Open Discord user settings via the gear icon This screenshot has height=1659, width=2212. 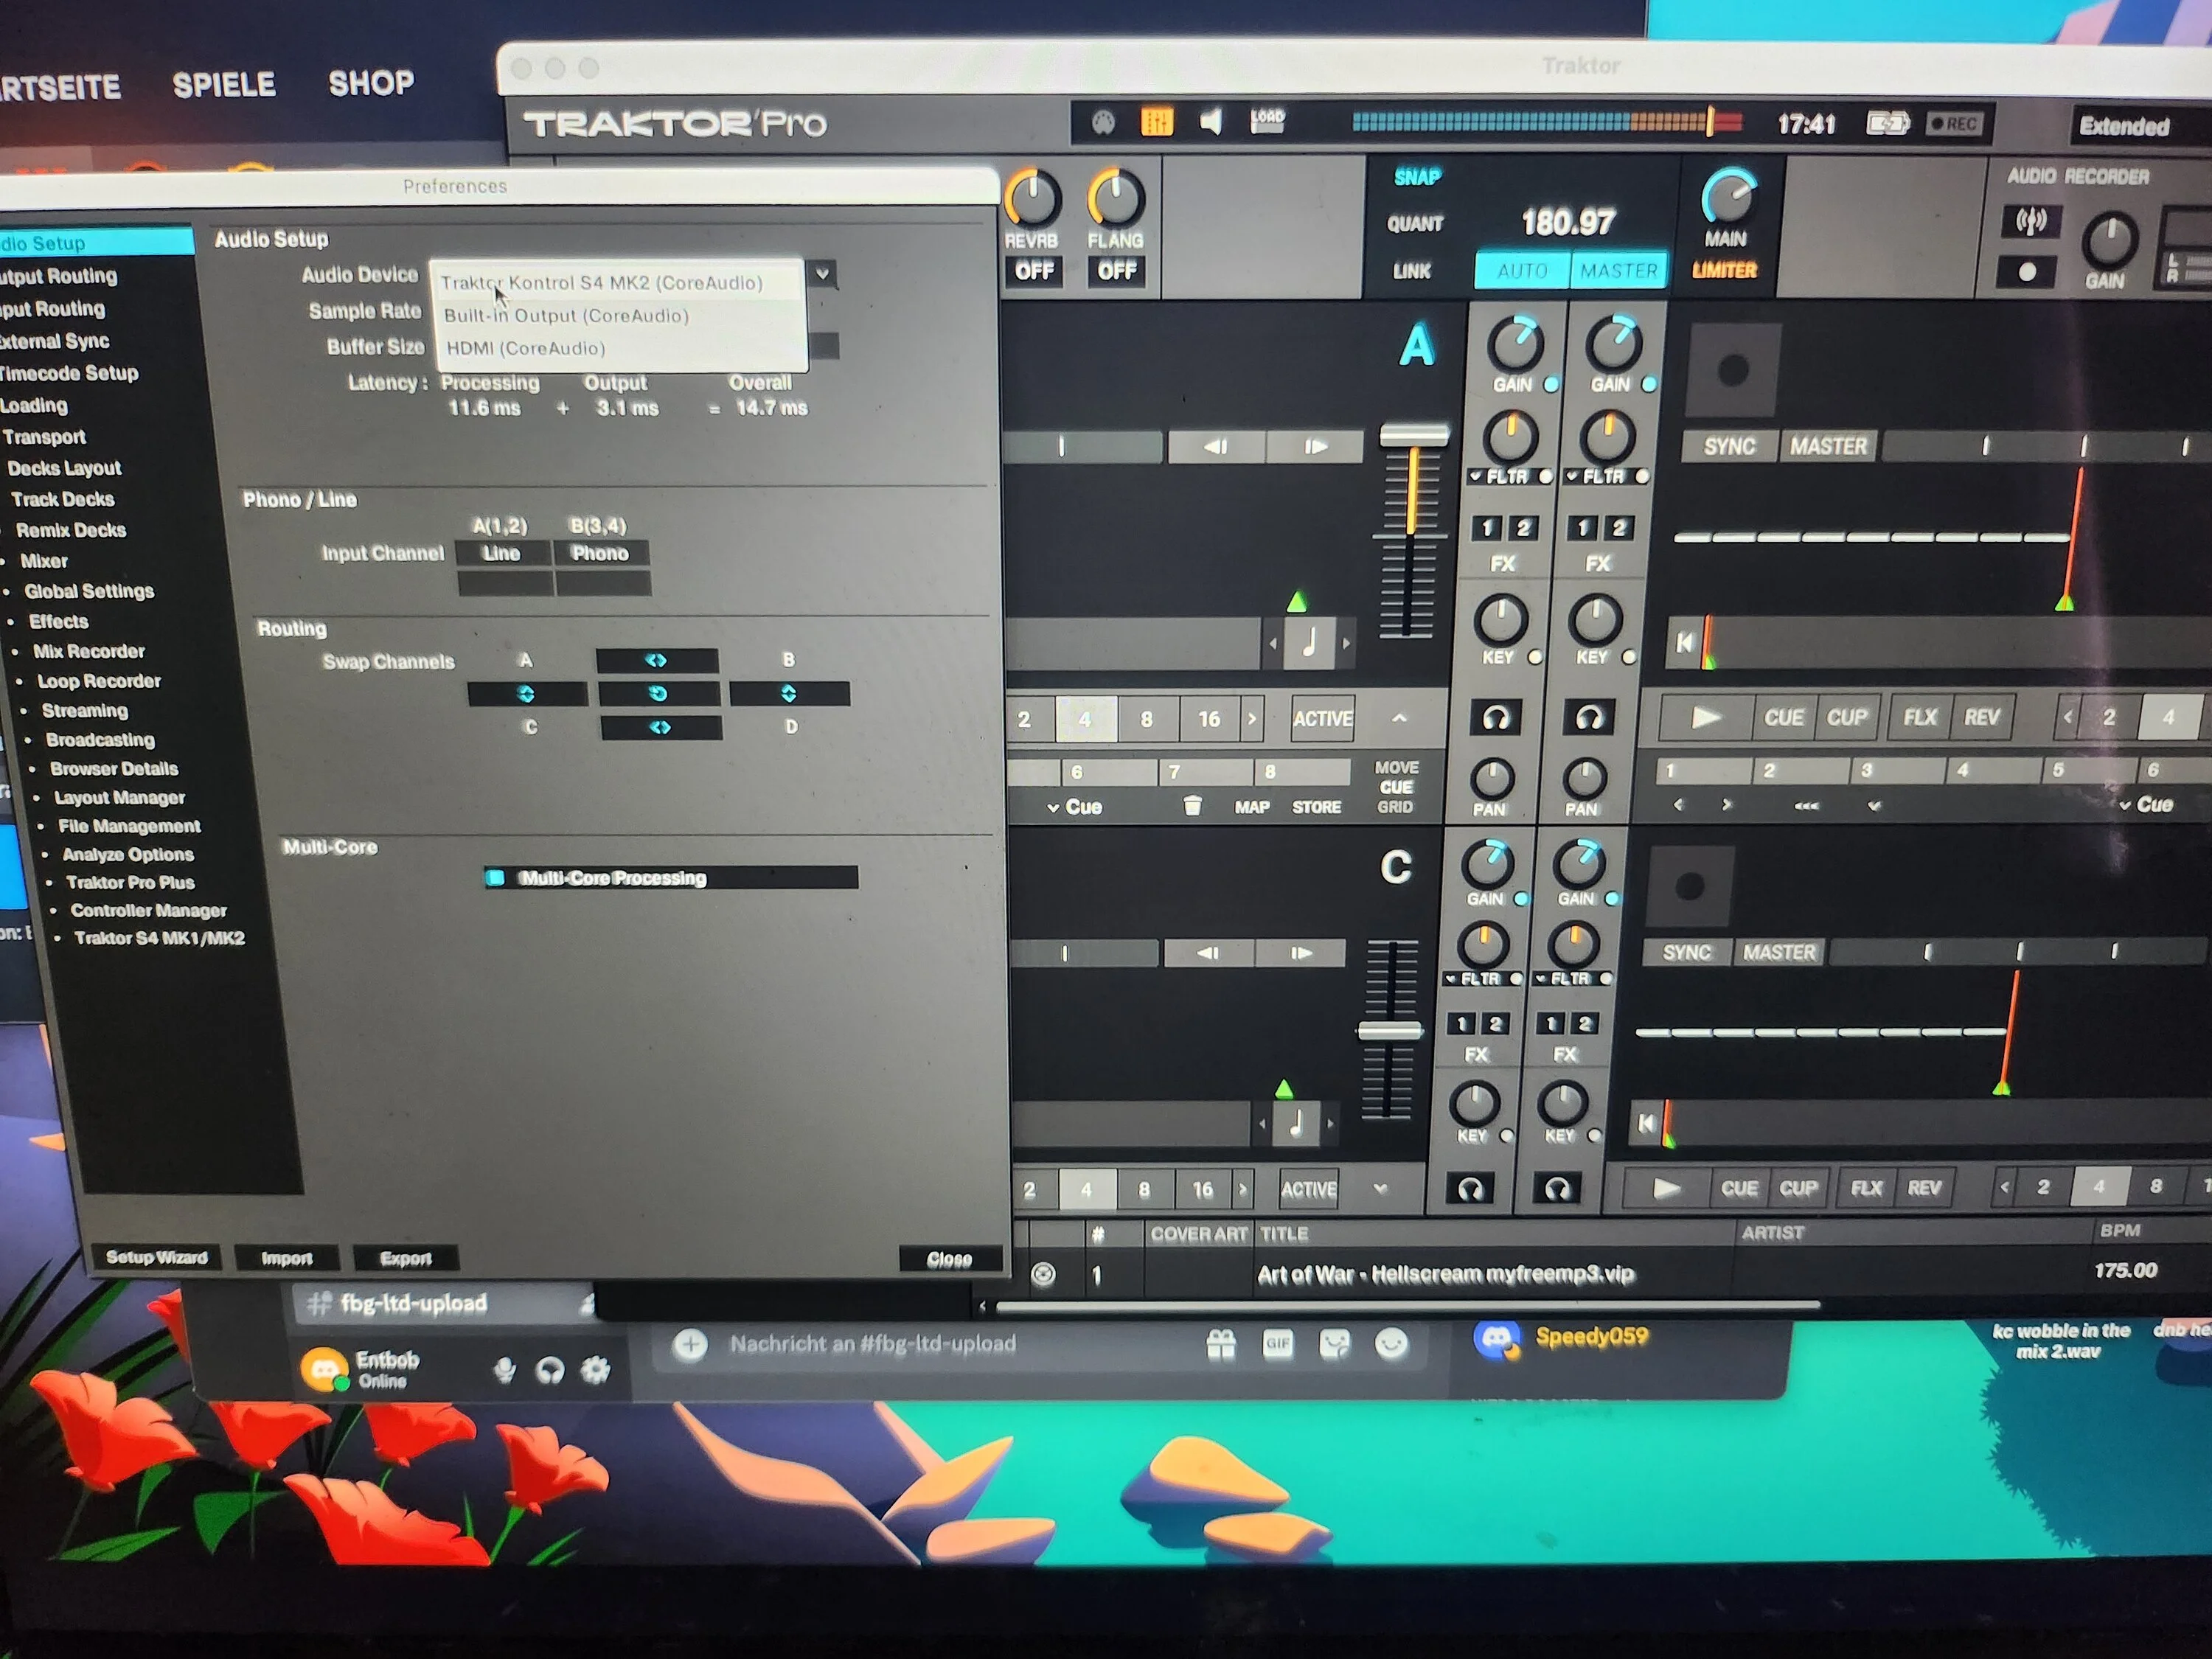point(596,1370)
